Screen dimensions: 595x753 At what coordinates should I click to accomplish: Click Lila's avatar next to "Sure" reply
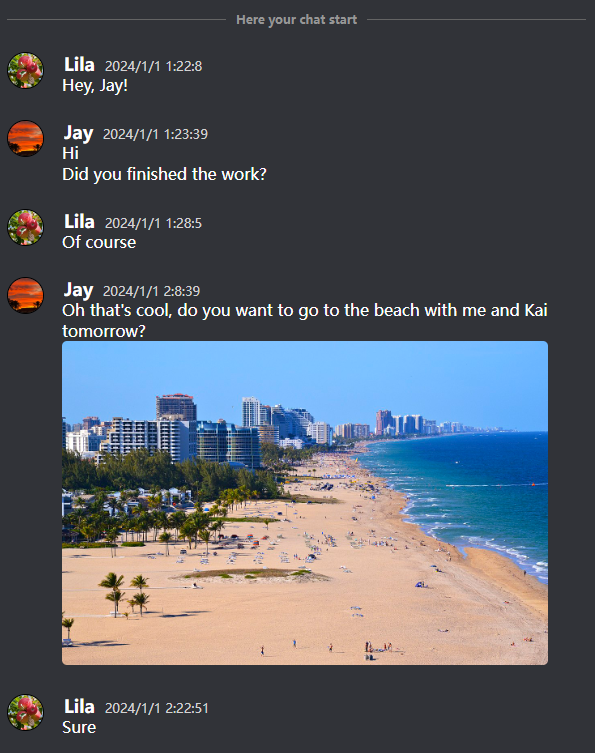(25, 713)
